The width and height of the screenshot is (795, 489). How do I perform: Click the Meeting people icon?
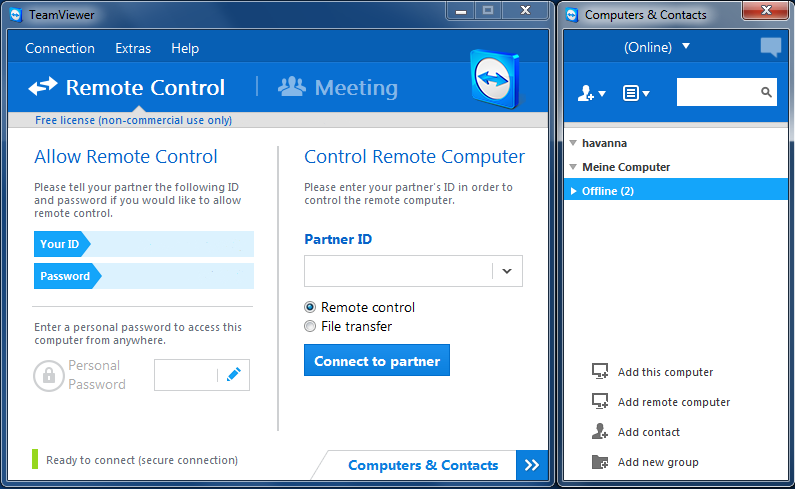tap(292, 87)
